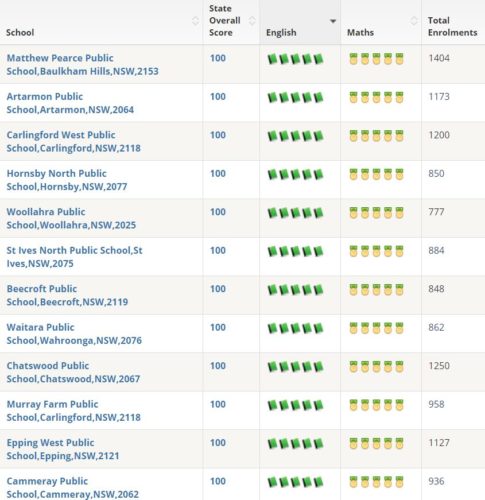Open St Ives North Public School link
This screenshot has height=500, width=485.
click(74, 257)
